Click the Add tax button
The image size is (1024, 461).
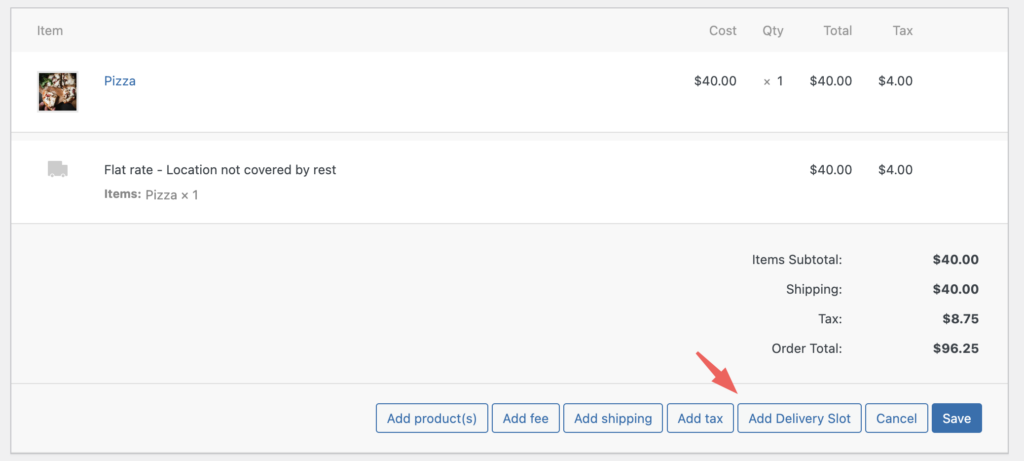[x=700, y=418]
